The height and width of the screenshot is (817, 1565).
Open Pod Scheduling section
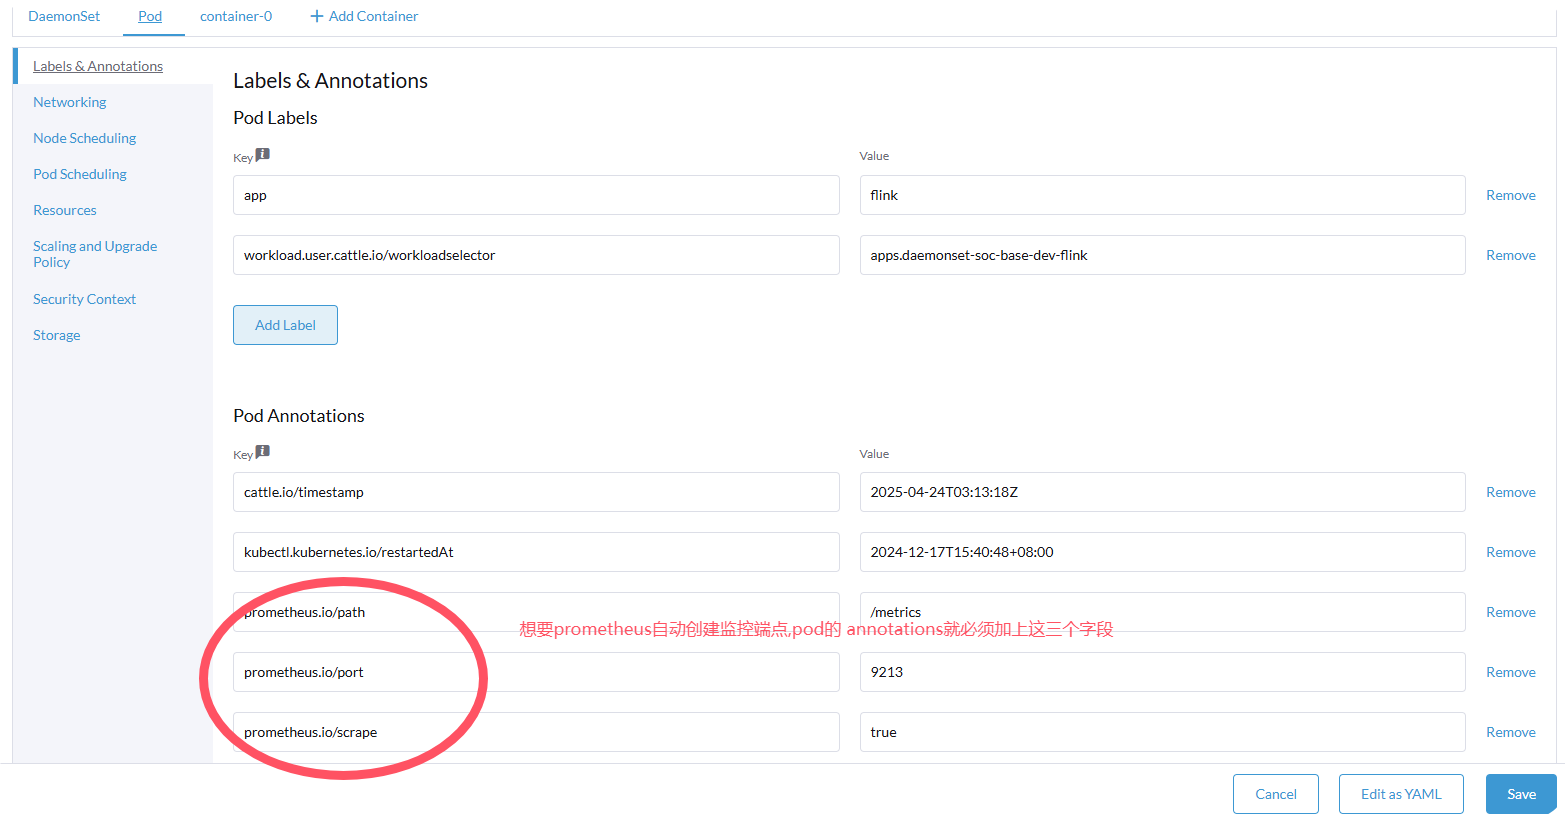80,174
